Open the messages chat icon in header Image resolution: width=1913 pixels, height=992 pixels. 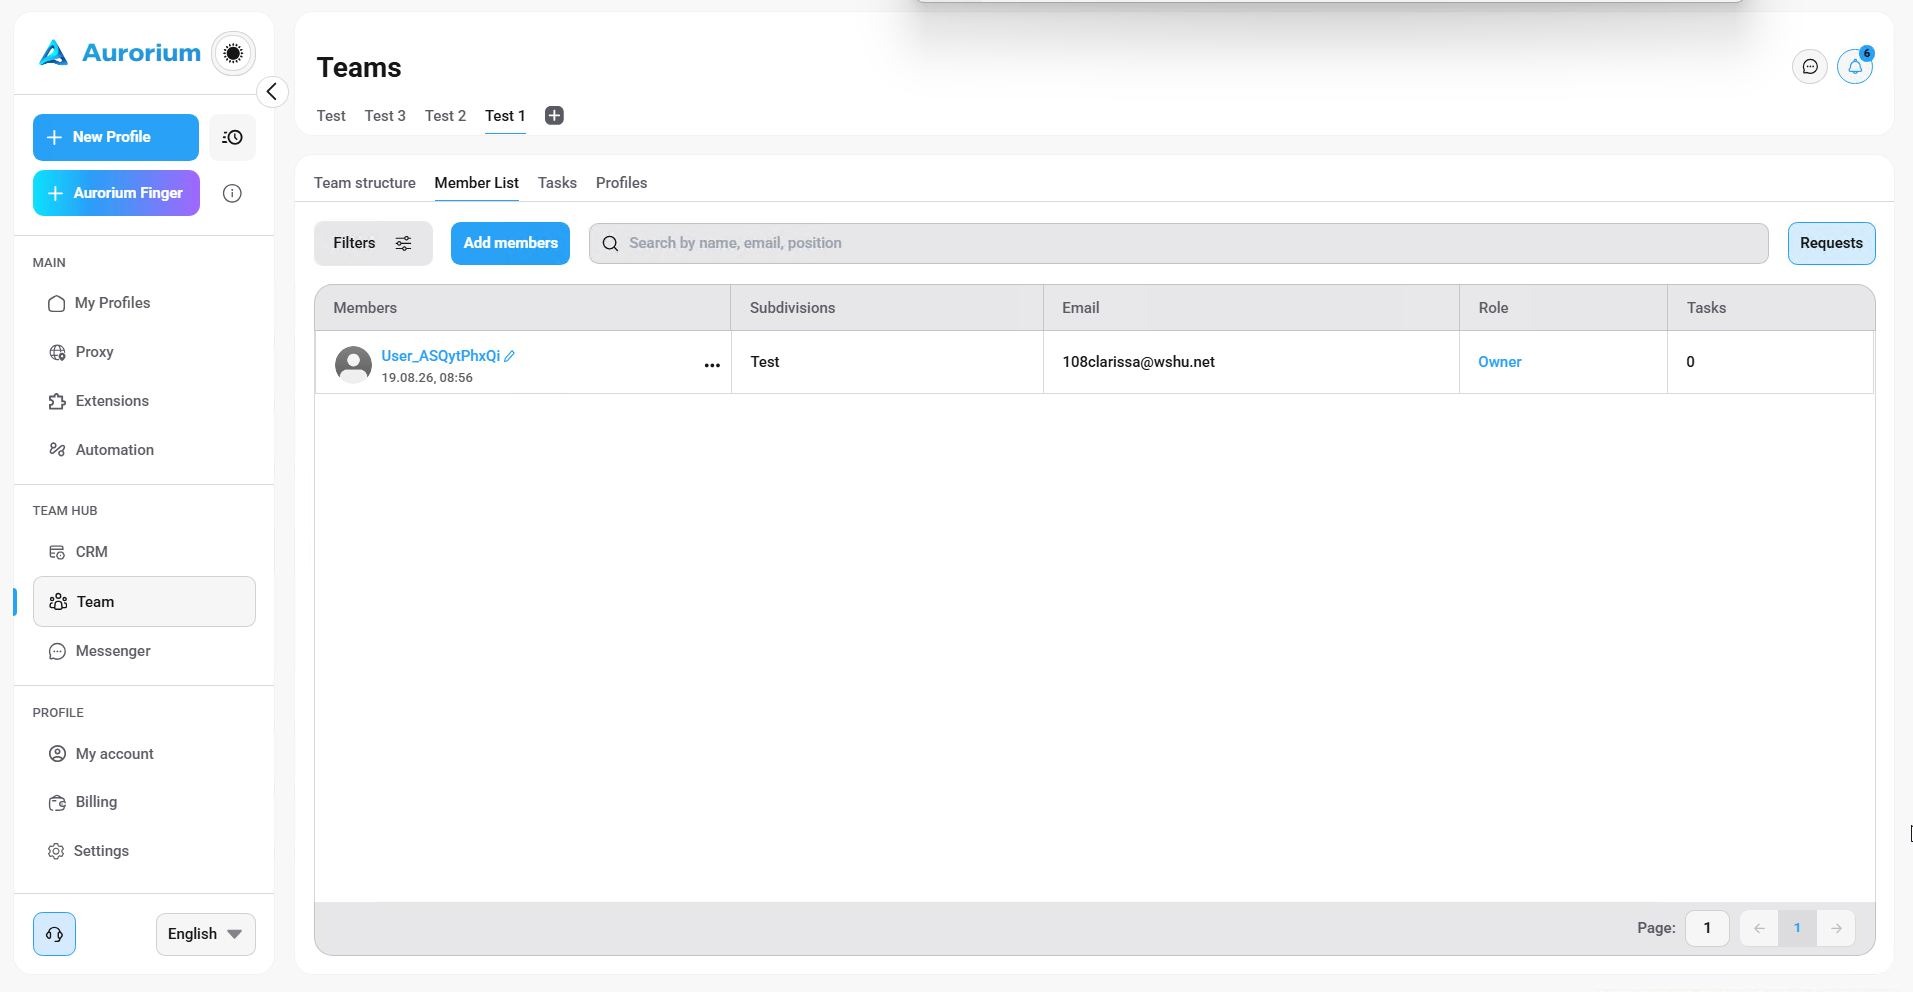tap(1809, 67)
